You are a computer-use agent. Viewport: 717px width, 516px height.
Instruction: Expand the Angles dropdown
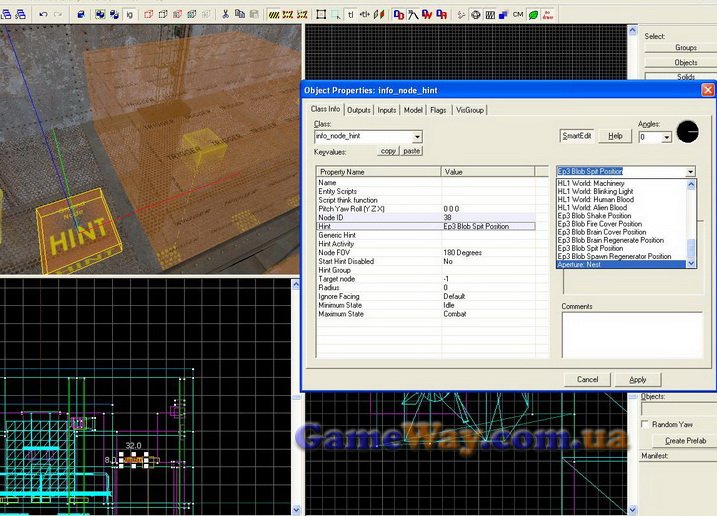coord(666,137)
